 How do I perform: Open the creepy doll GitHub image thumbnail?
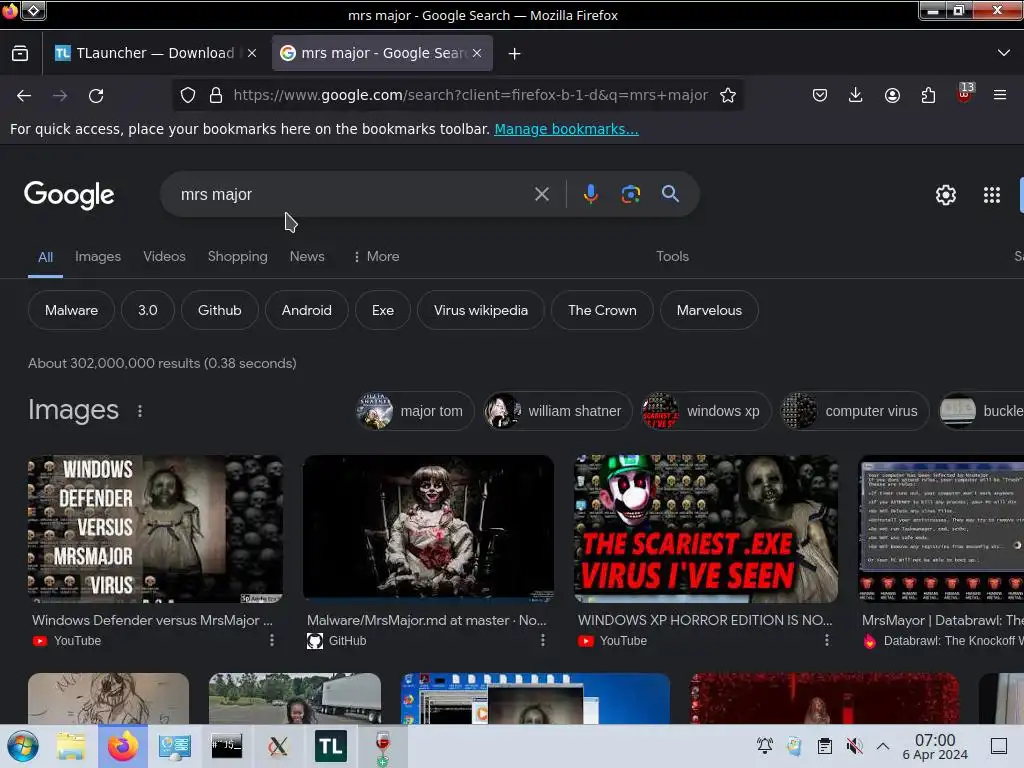point(428,528)
